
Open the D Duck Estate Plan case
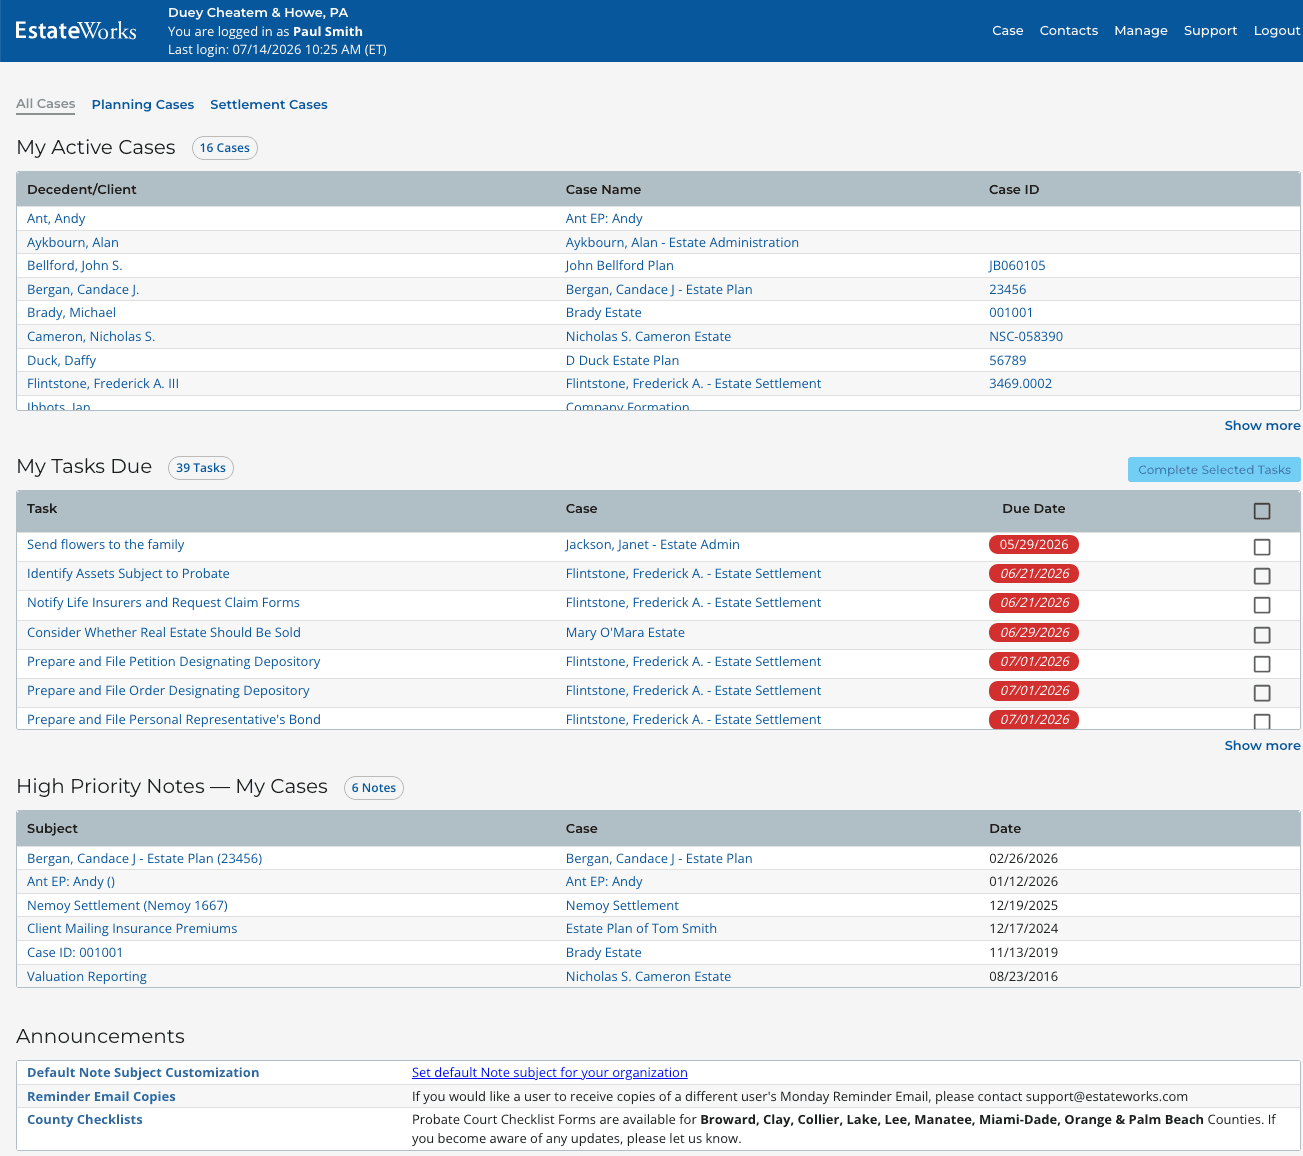(622, 360)
